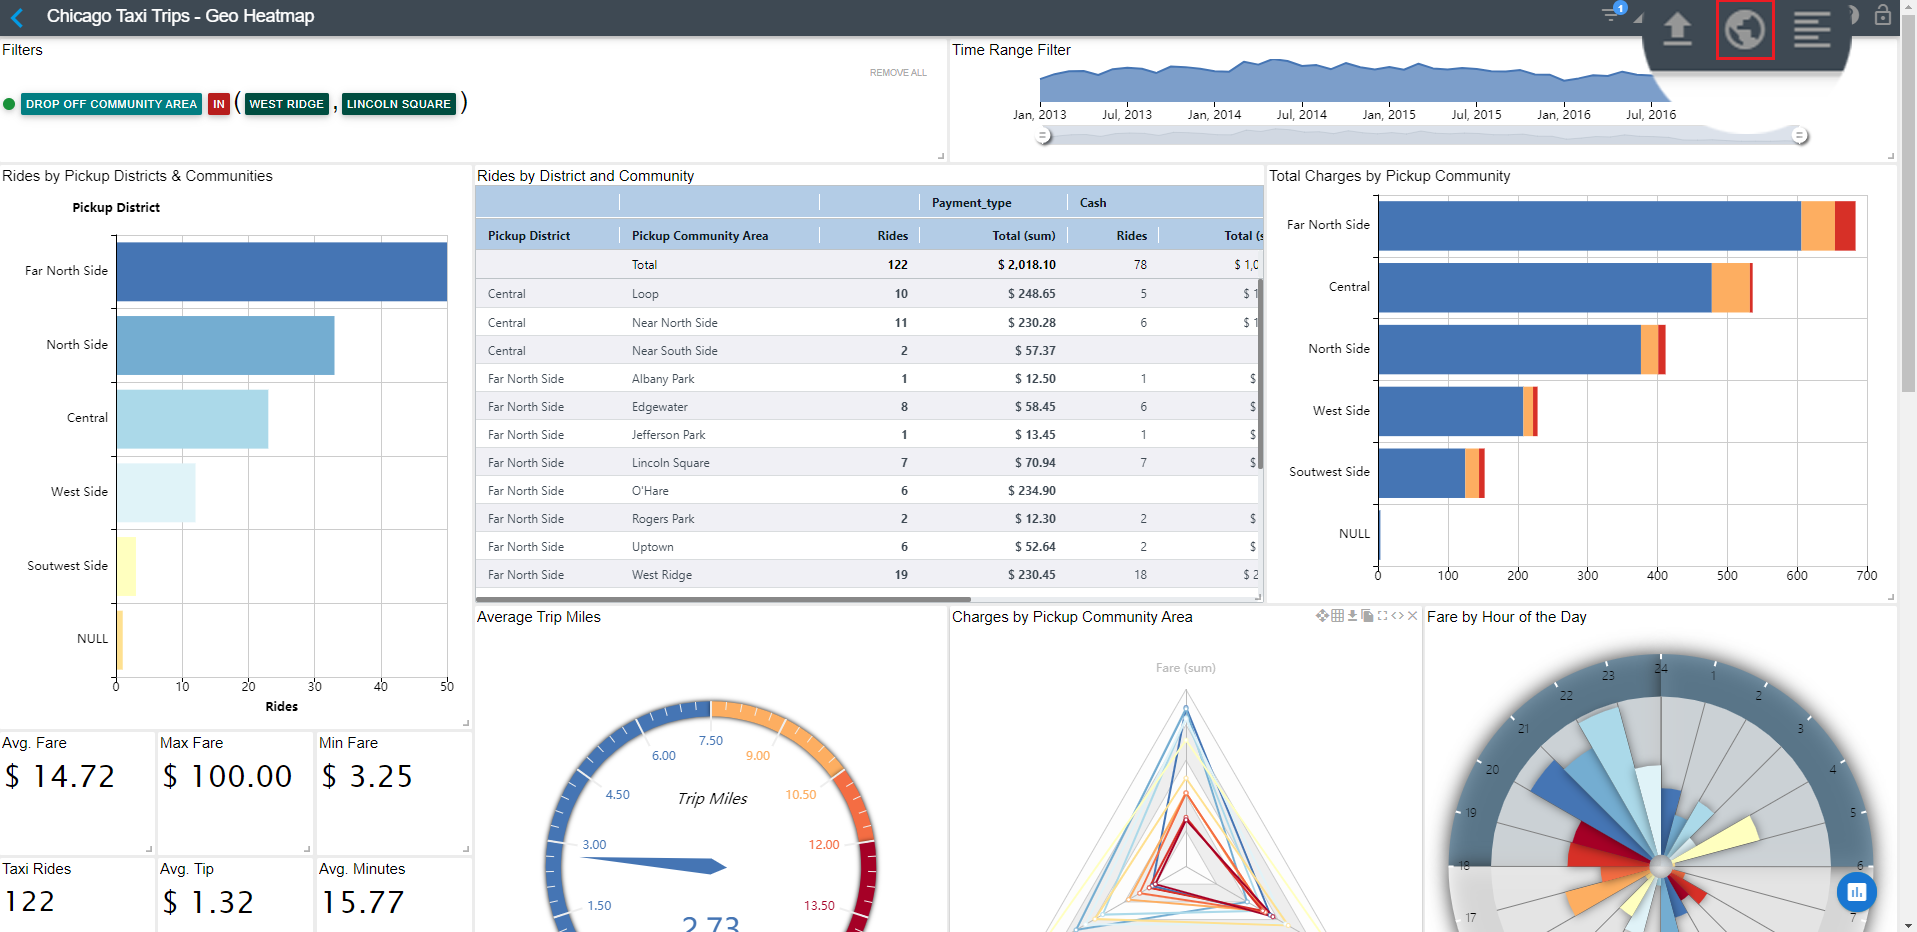Click Remove All filters link
The height and width of the screenshot is (932, 1917).
pyautogui.click(x=897, y=73)
